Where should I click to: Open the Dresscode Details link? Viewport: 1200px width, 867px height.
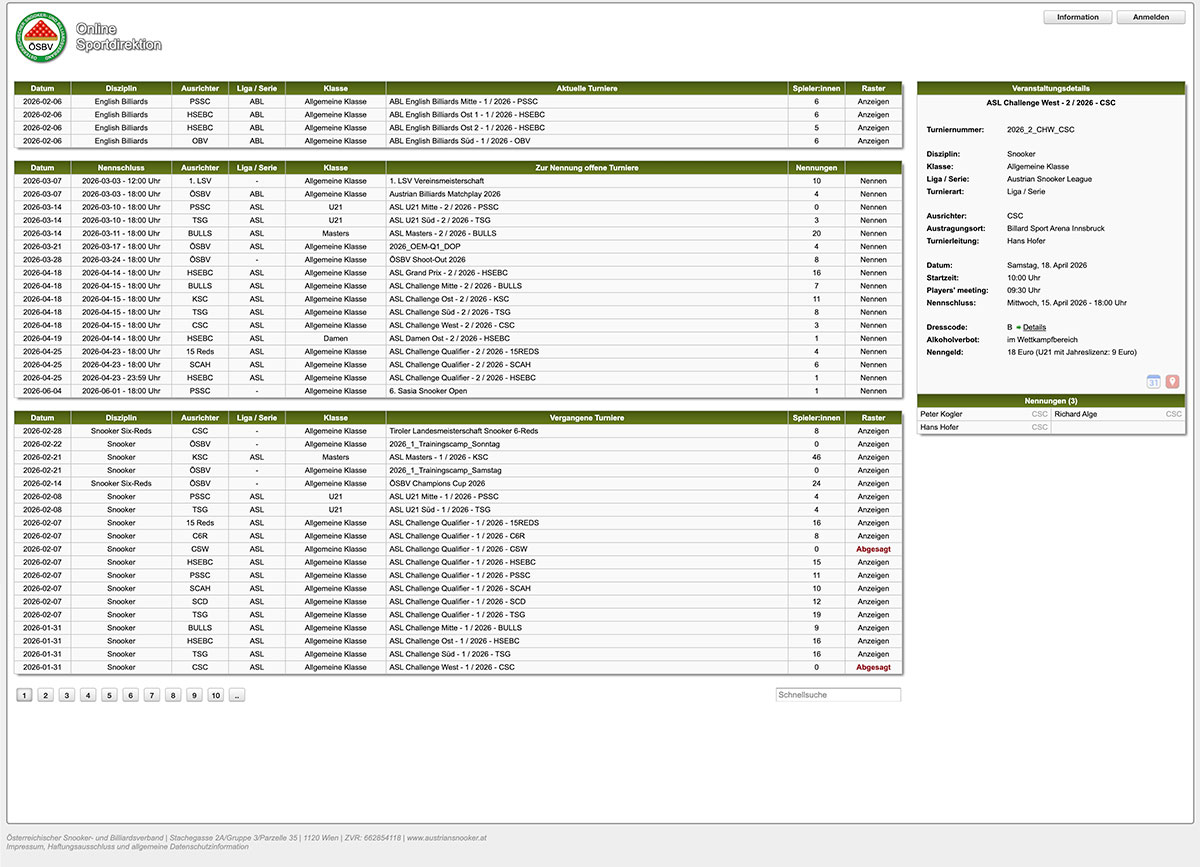coord(1034,327)
